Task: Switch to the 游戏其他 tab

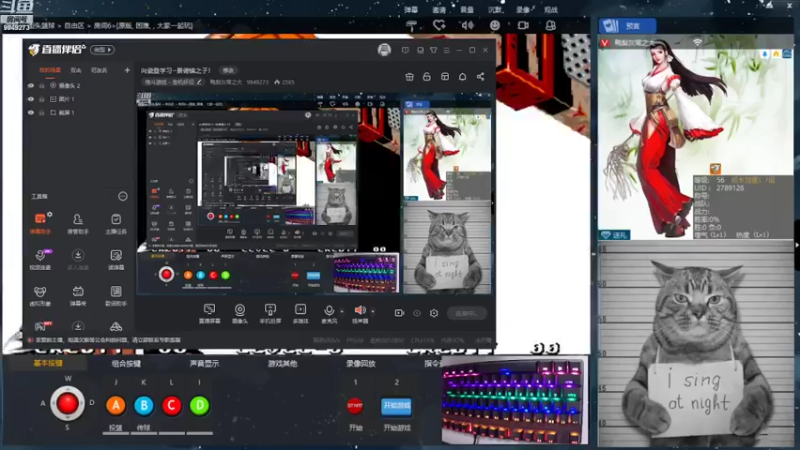Action: click(282, 363)
